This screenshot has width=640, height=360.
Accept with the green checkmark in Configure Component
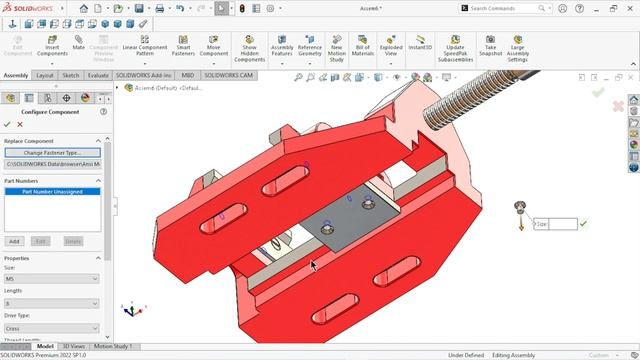7,124
